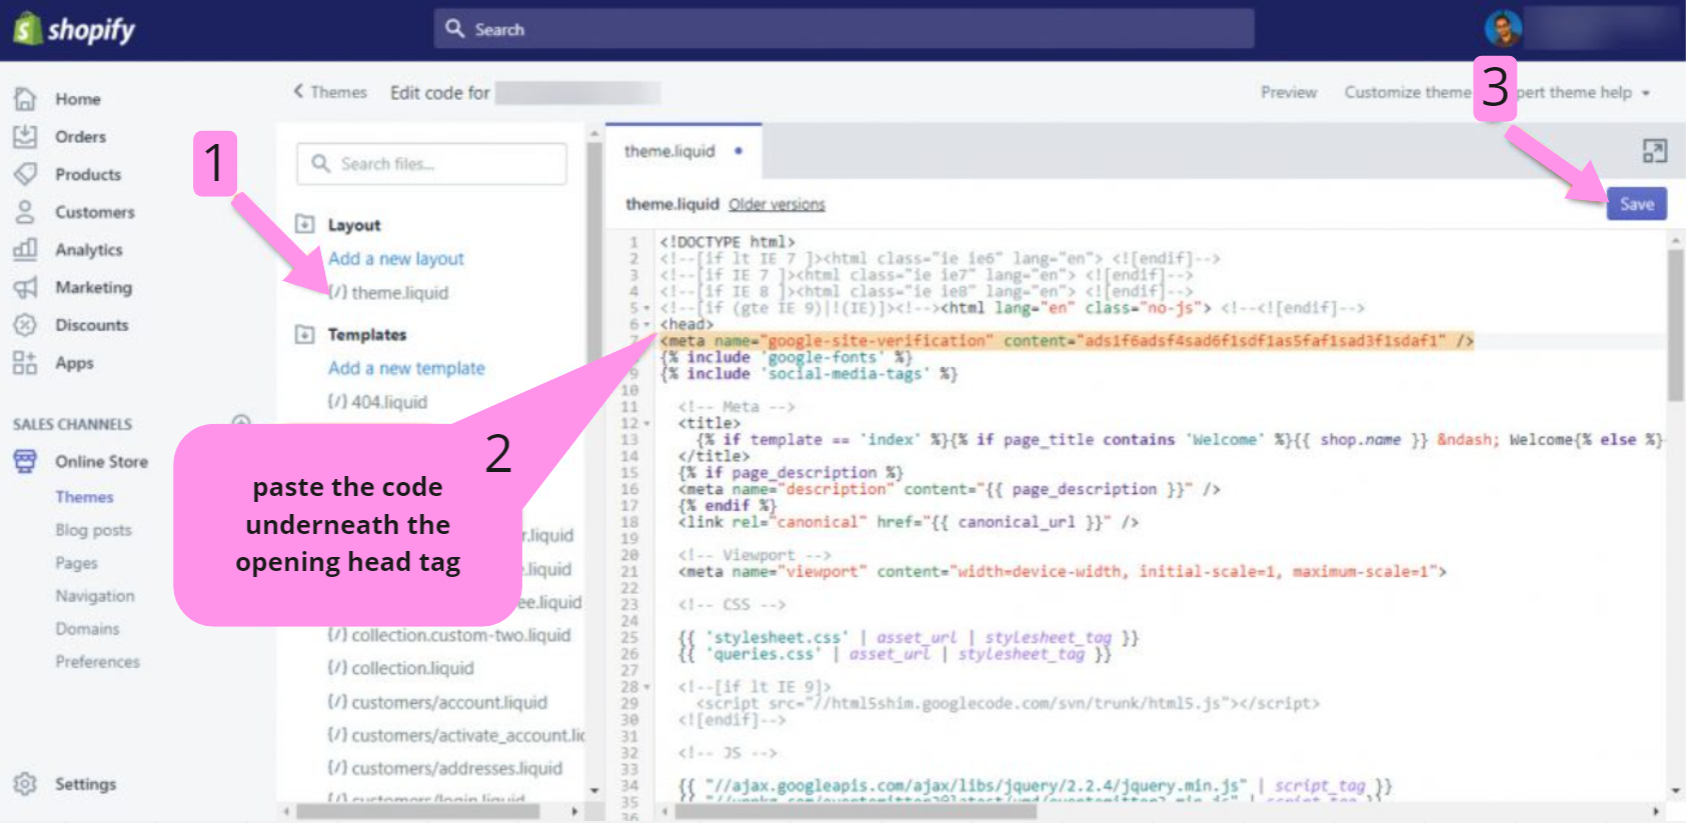
Task: Collapse the Templates folder
Action: click(305, 334)
